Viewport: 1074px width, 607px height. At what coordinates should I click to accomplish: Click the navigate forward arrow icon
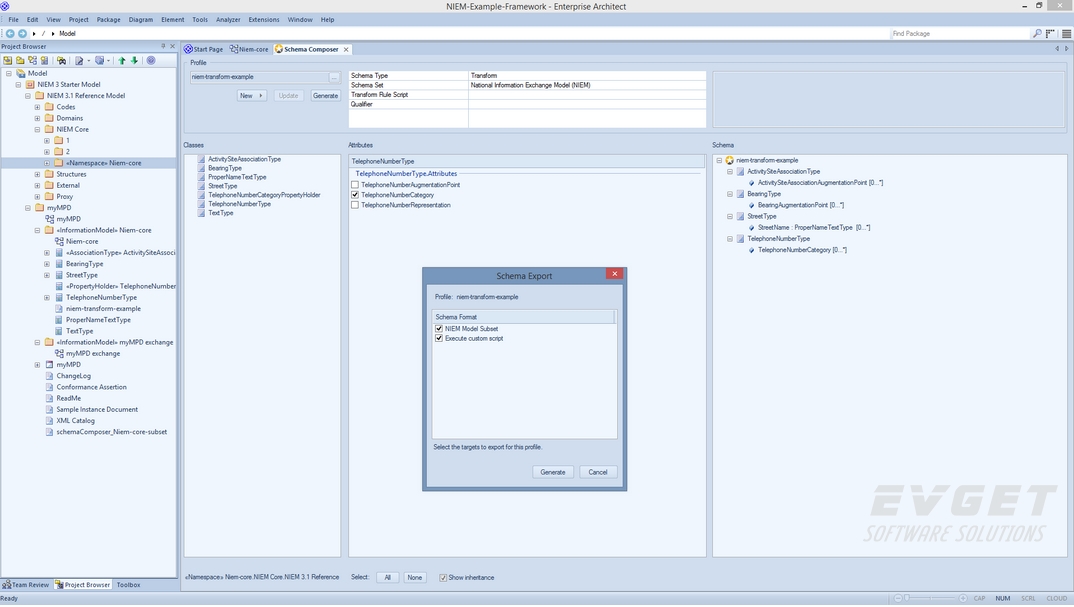(22, 33)
